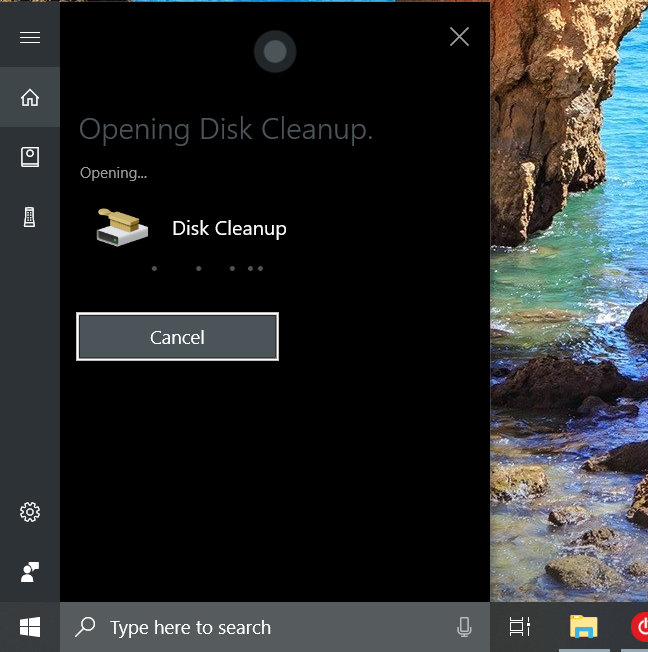This screenshot has height=652, width=648.
Task: Focus the "Type here to search" box
Action: coord(275,627)
